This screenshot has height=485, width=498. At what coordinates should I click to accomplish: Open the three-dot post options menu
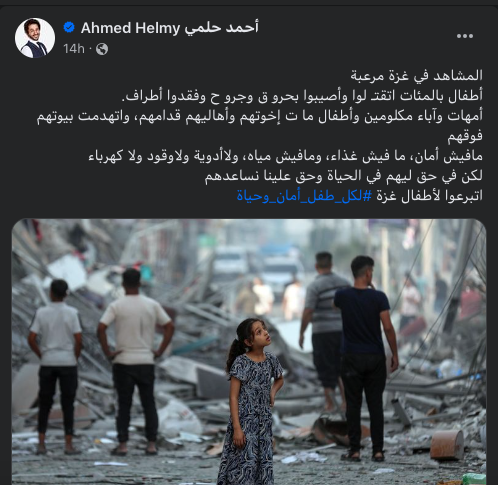465,36
